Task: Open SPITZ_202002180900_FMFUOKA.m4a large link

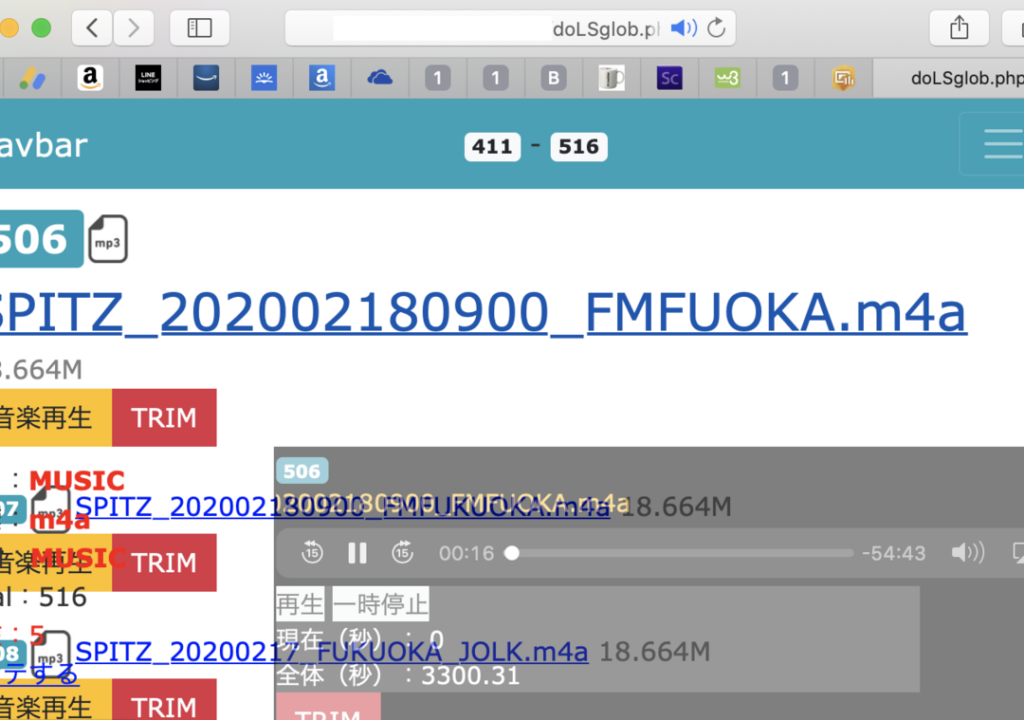Action: click(482, 312)
